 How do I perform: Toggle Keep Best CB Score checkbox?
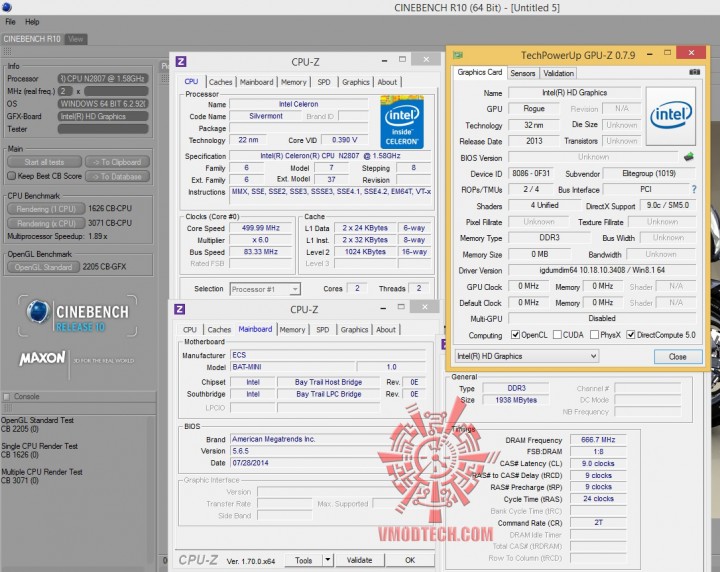pos(12,176)
